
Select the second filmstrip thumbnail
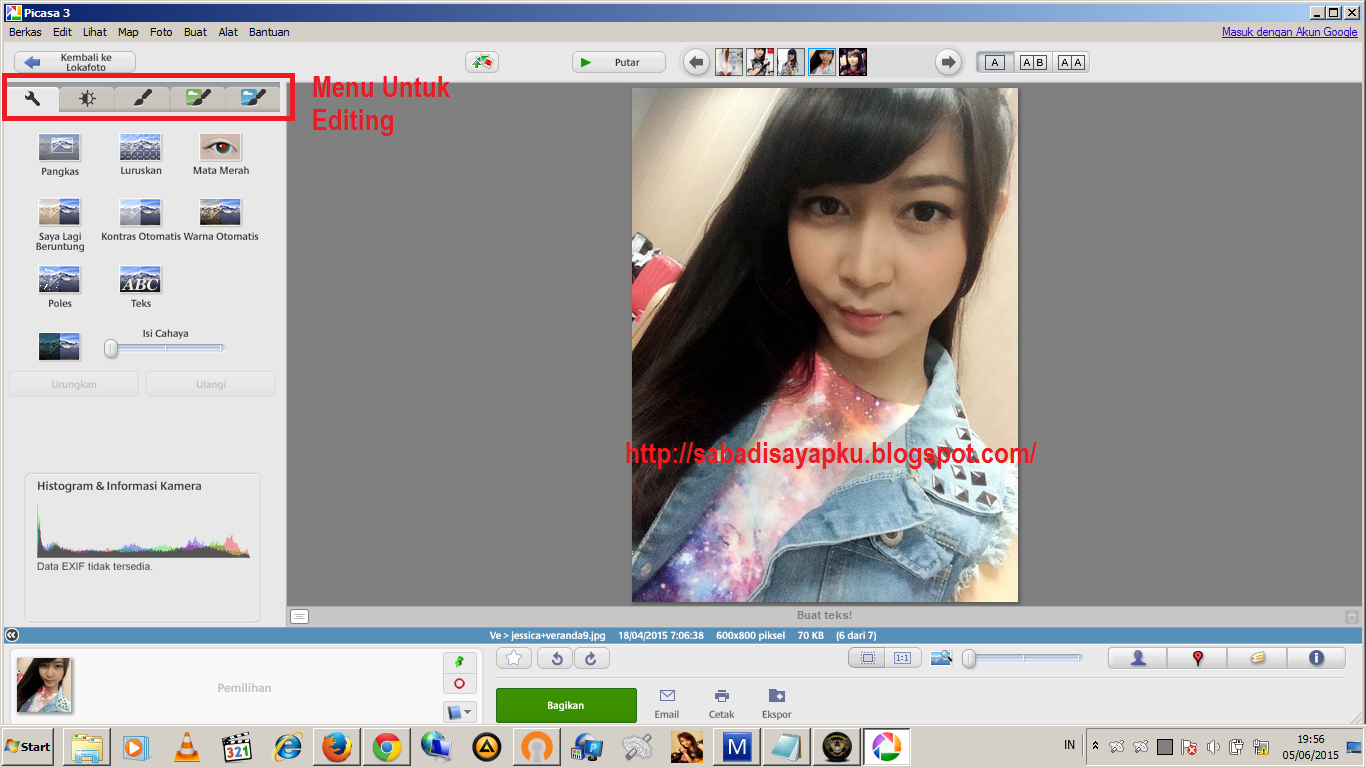pos(760,62)
